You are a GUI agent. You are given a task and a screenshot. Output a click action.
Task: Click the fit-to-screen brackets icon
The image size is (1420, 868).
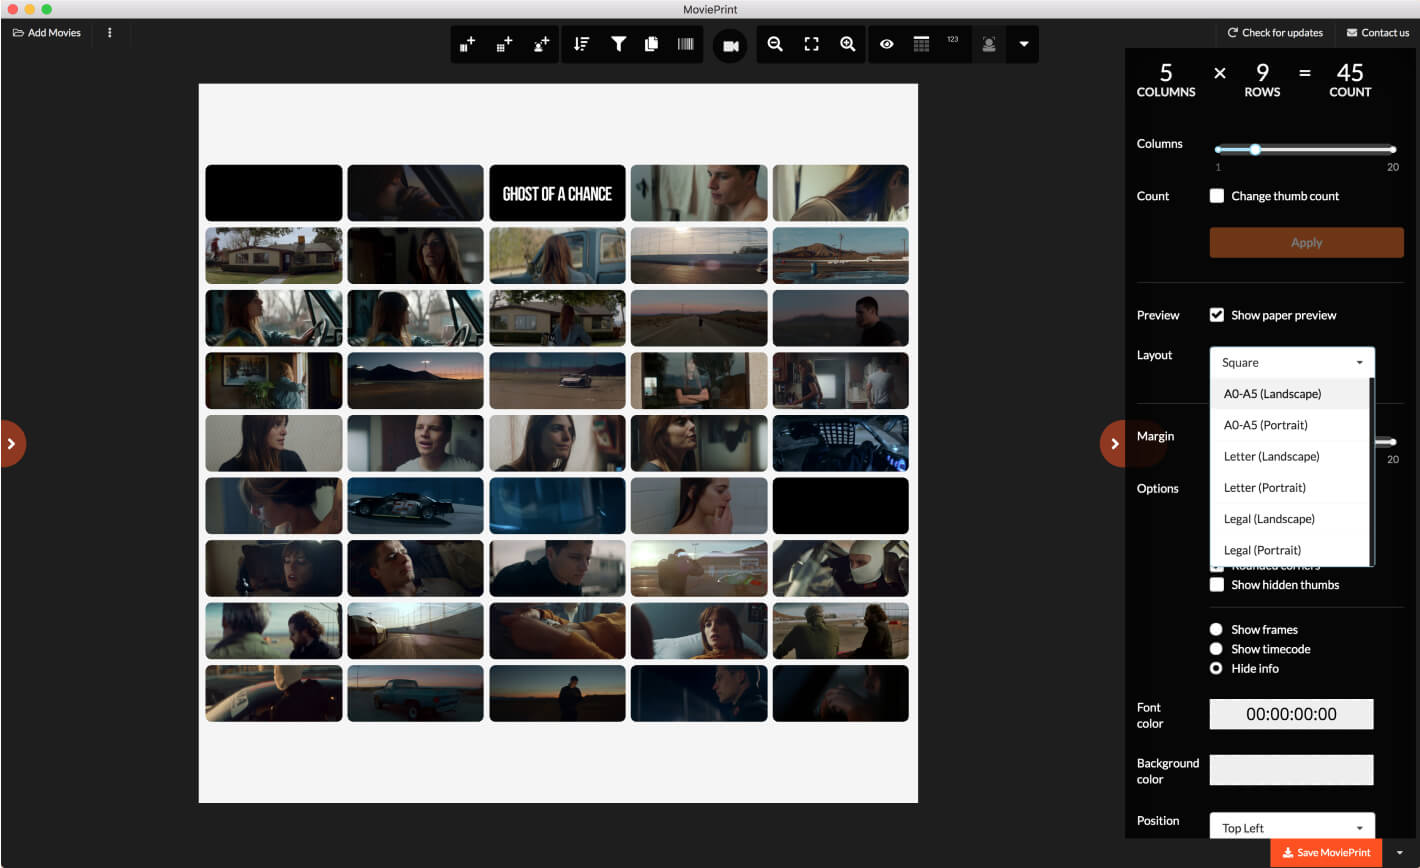[812, 44]
